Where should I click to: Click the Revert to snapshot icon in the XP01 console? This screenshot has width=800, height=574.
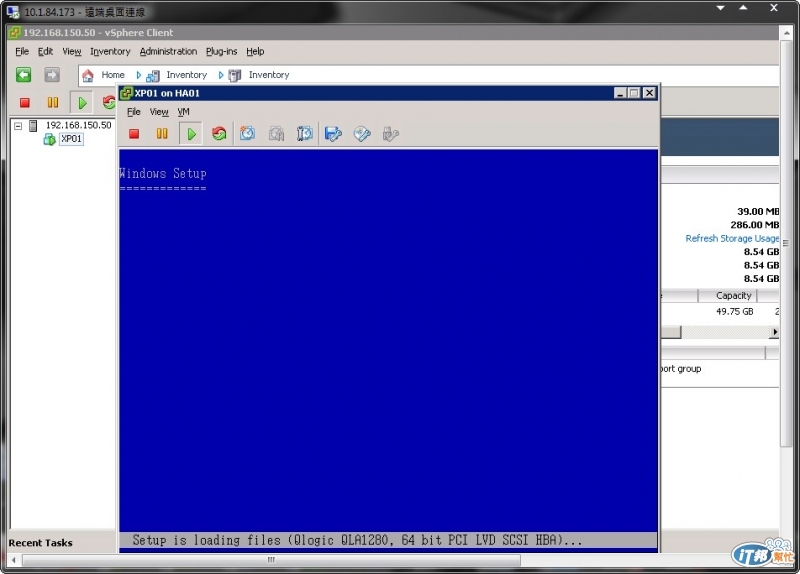[x=276, y=134]
